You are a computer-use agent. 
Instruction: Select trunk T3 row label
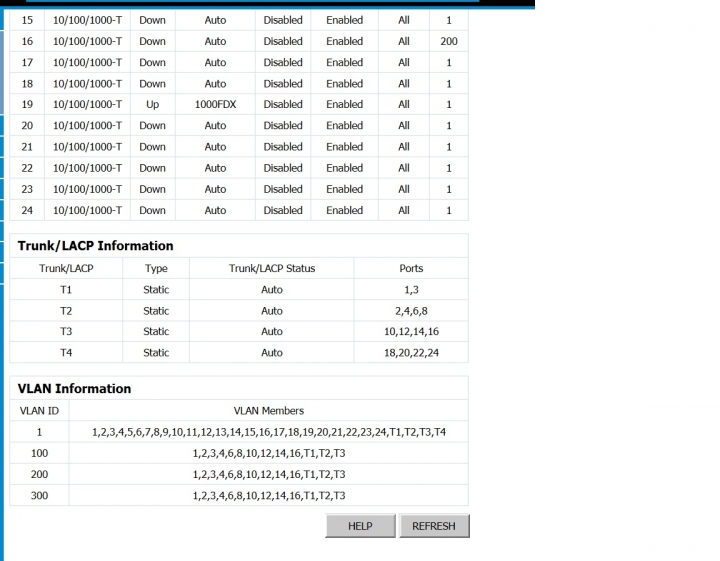pyautogui.click(x=66, y=331)
